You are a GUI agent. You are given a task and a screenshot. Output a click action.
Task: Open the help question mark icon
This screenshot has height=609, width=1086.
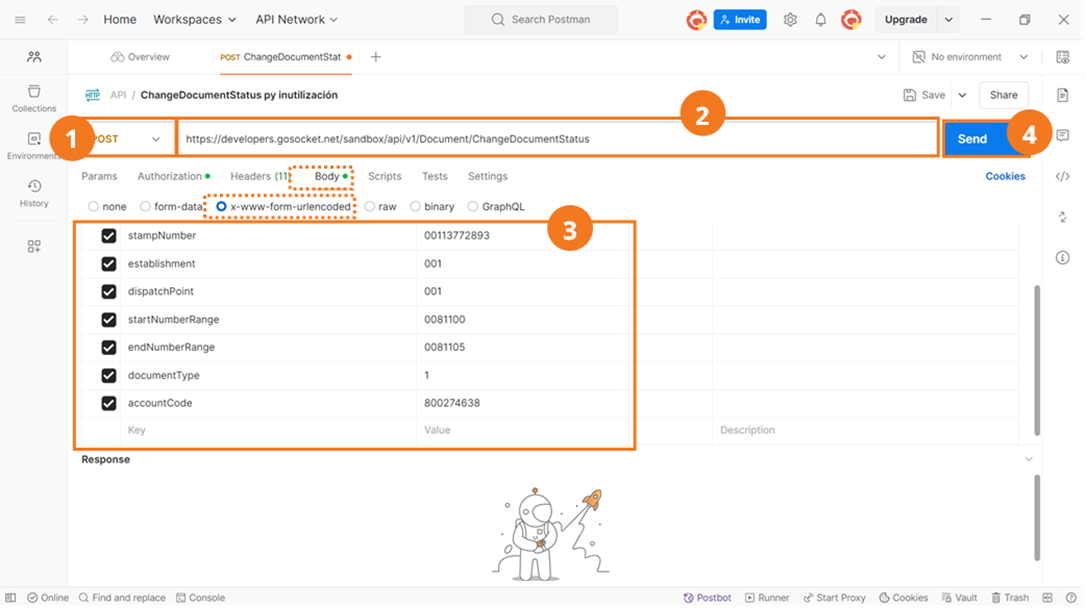pyautogui.click(x=1071, y=597)
